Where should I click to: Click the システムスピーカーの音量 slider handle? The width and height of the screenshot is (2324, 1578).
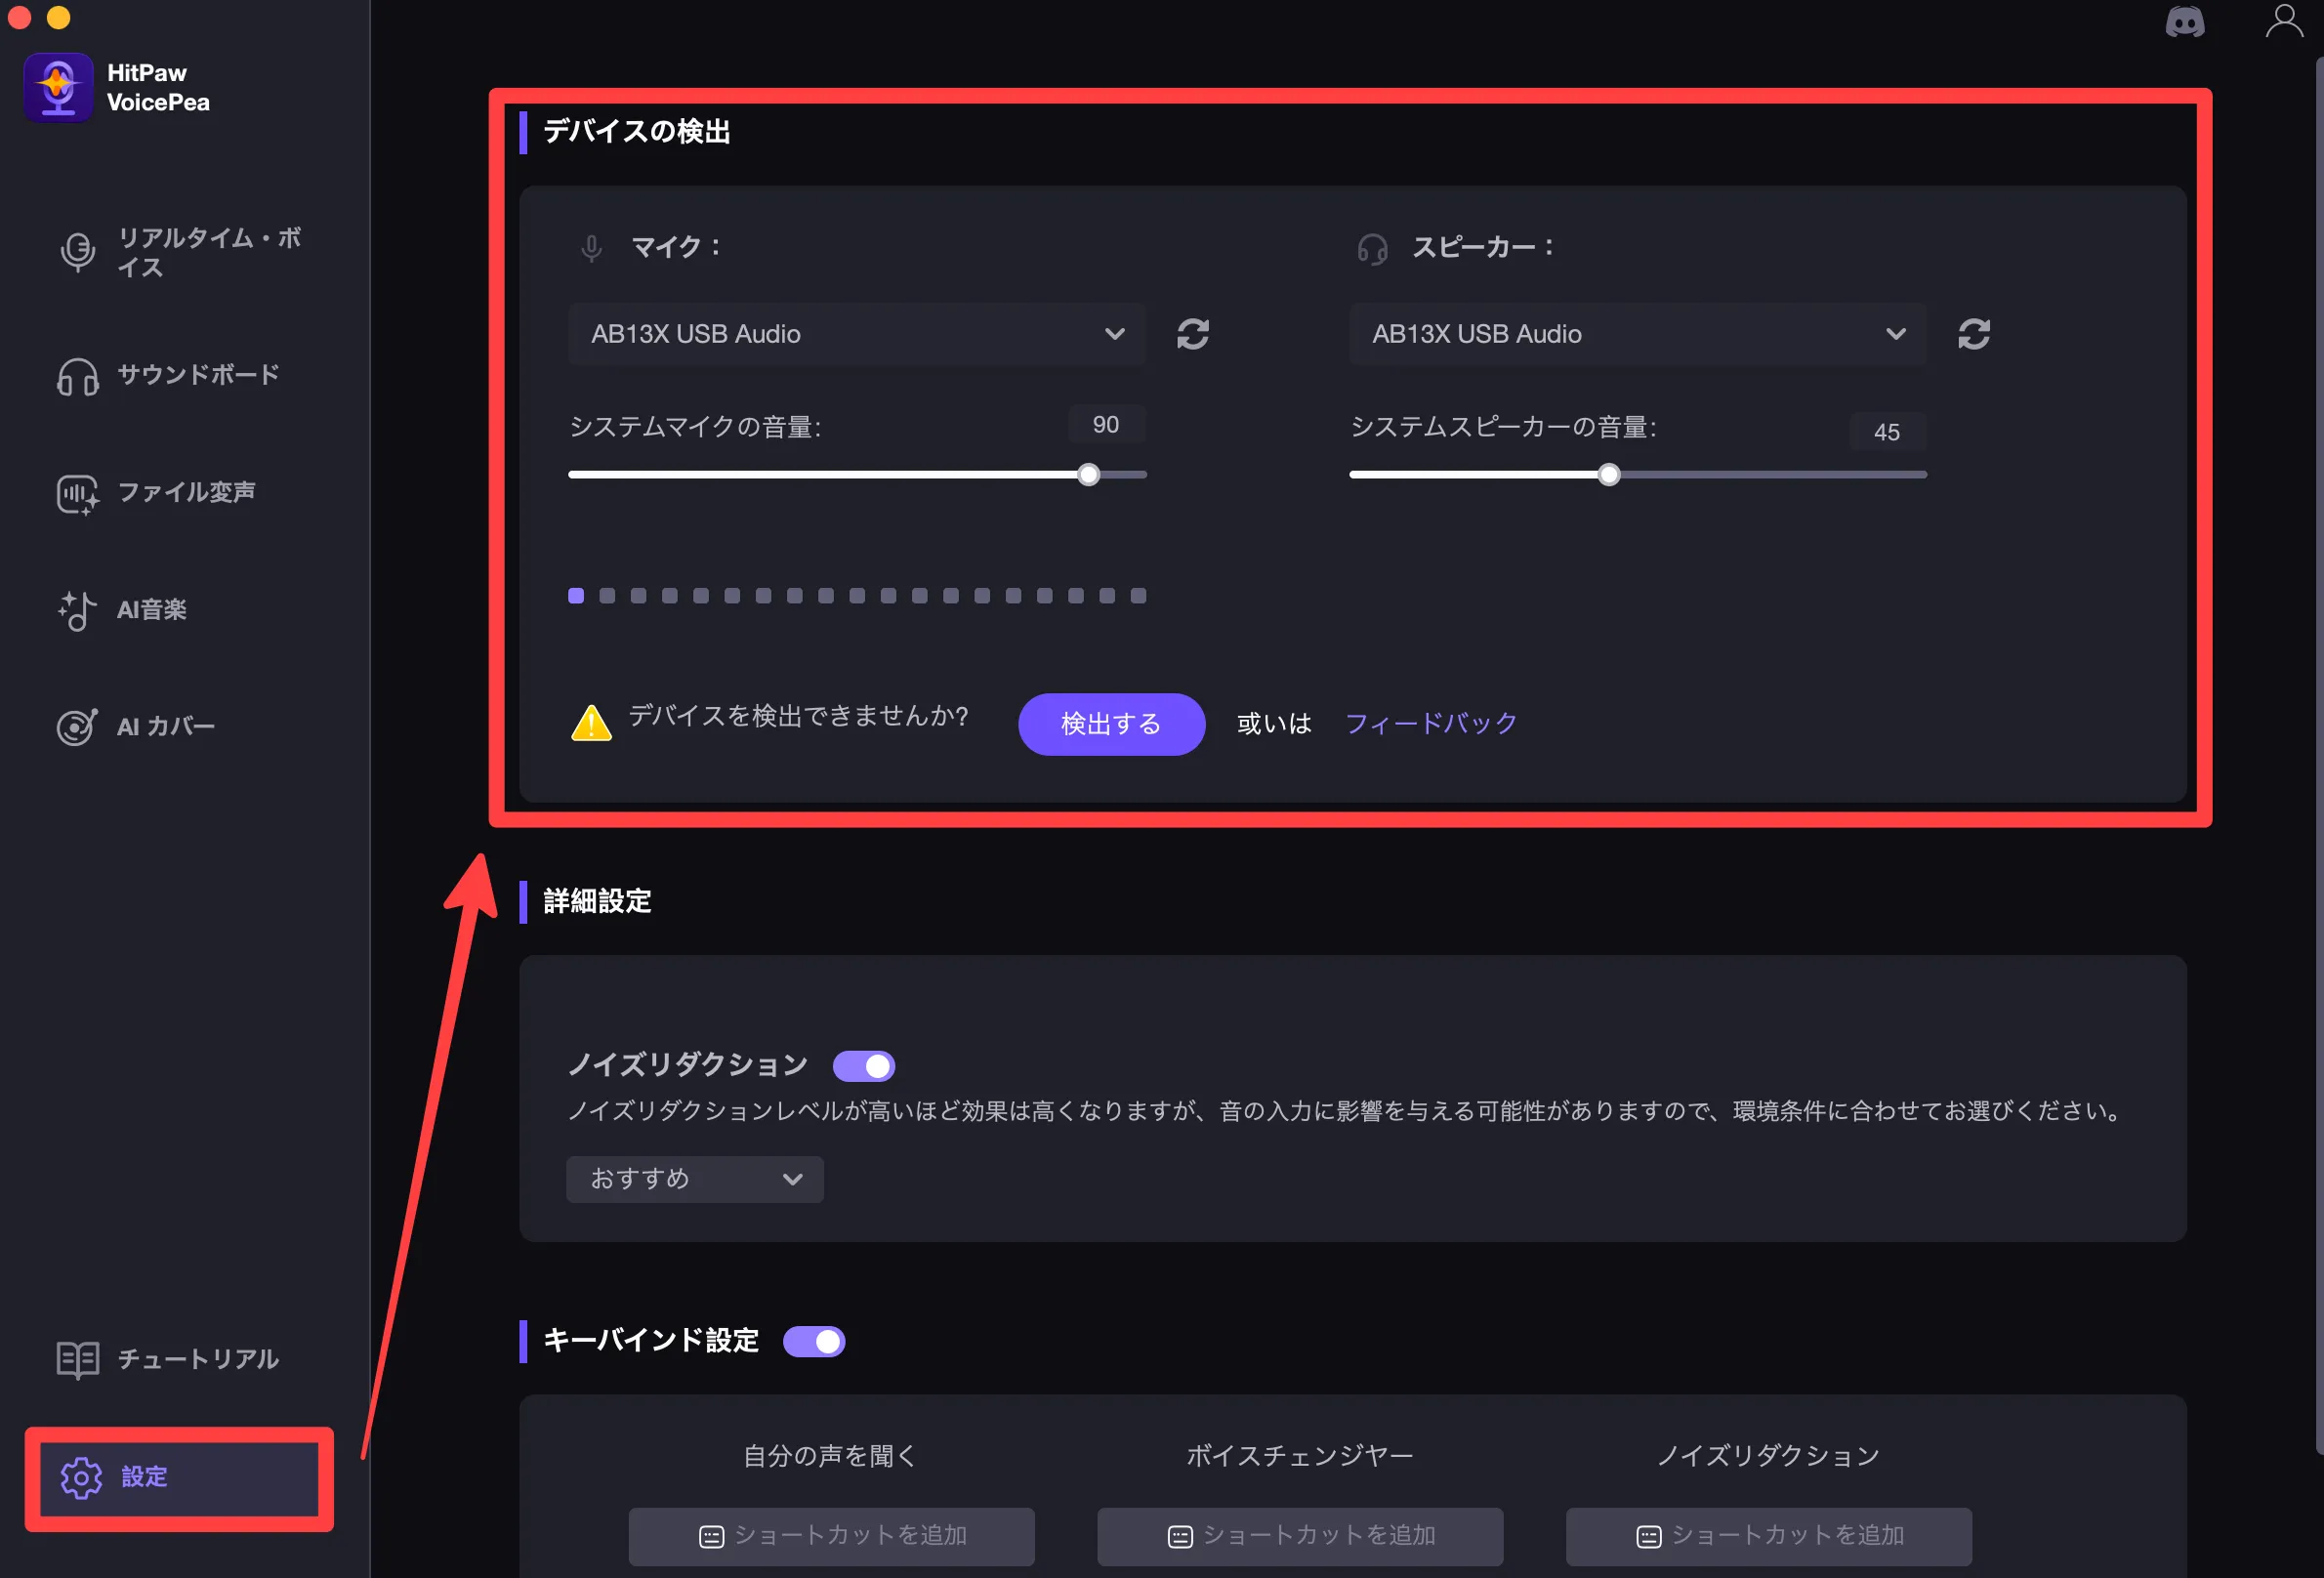point(1608,475)
